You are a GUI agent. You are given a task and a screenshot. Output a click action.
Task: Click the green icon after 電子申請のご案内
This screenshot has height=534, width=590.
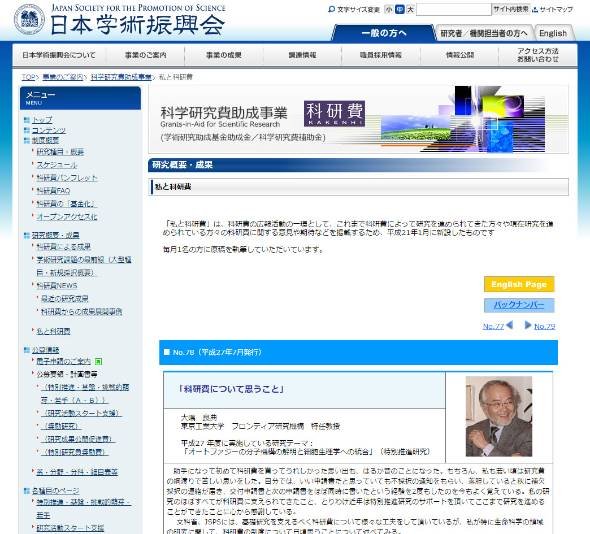pos(98,361)
